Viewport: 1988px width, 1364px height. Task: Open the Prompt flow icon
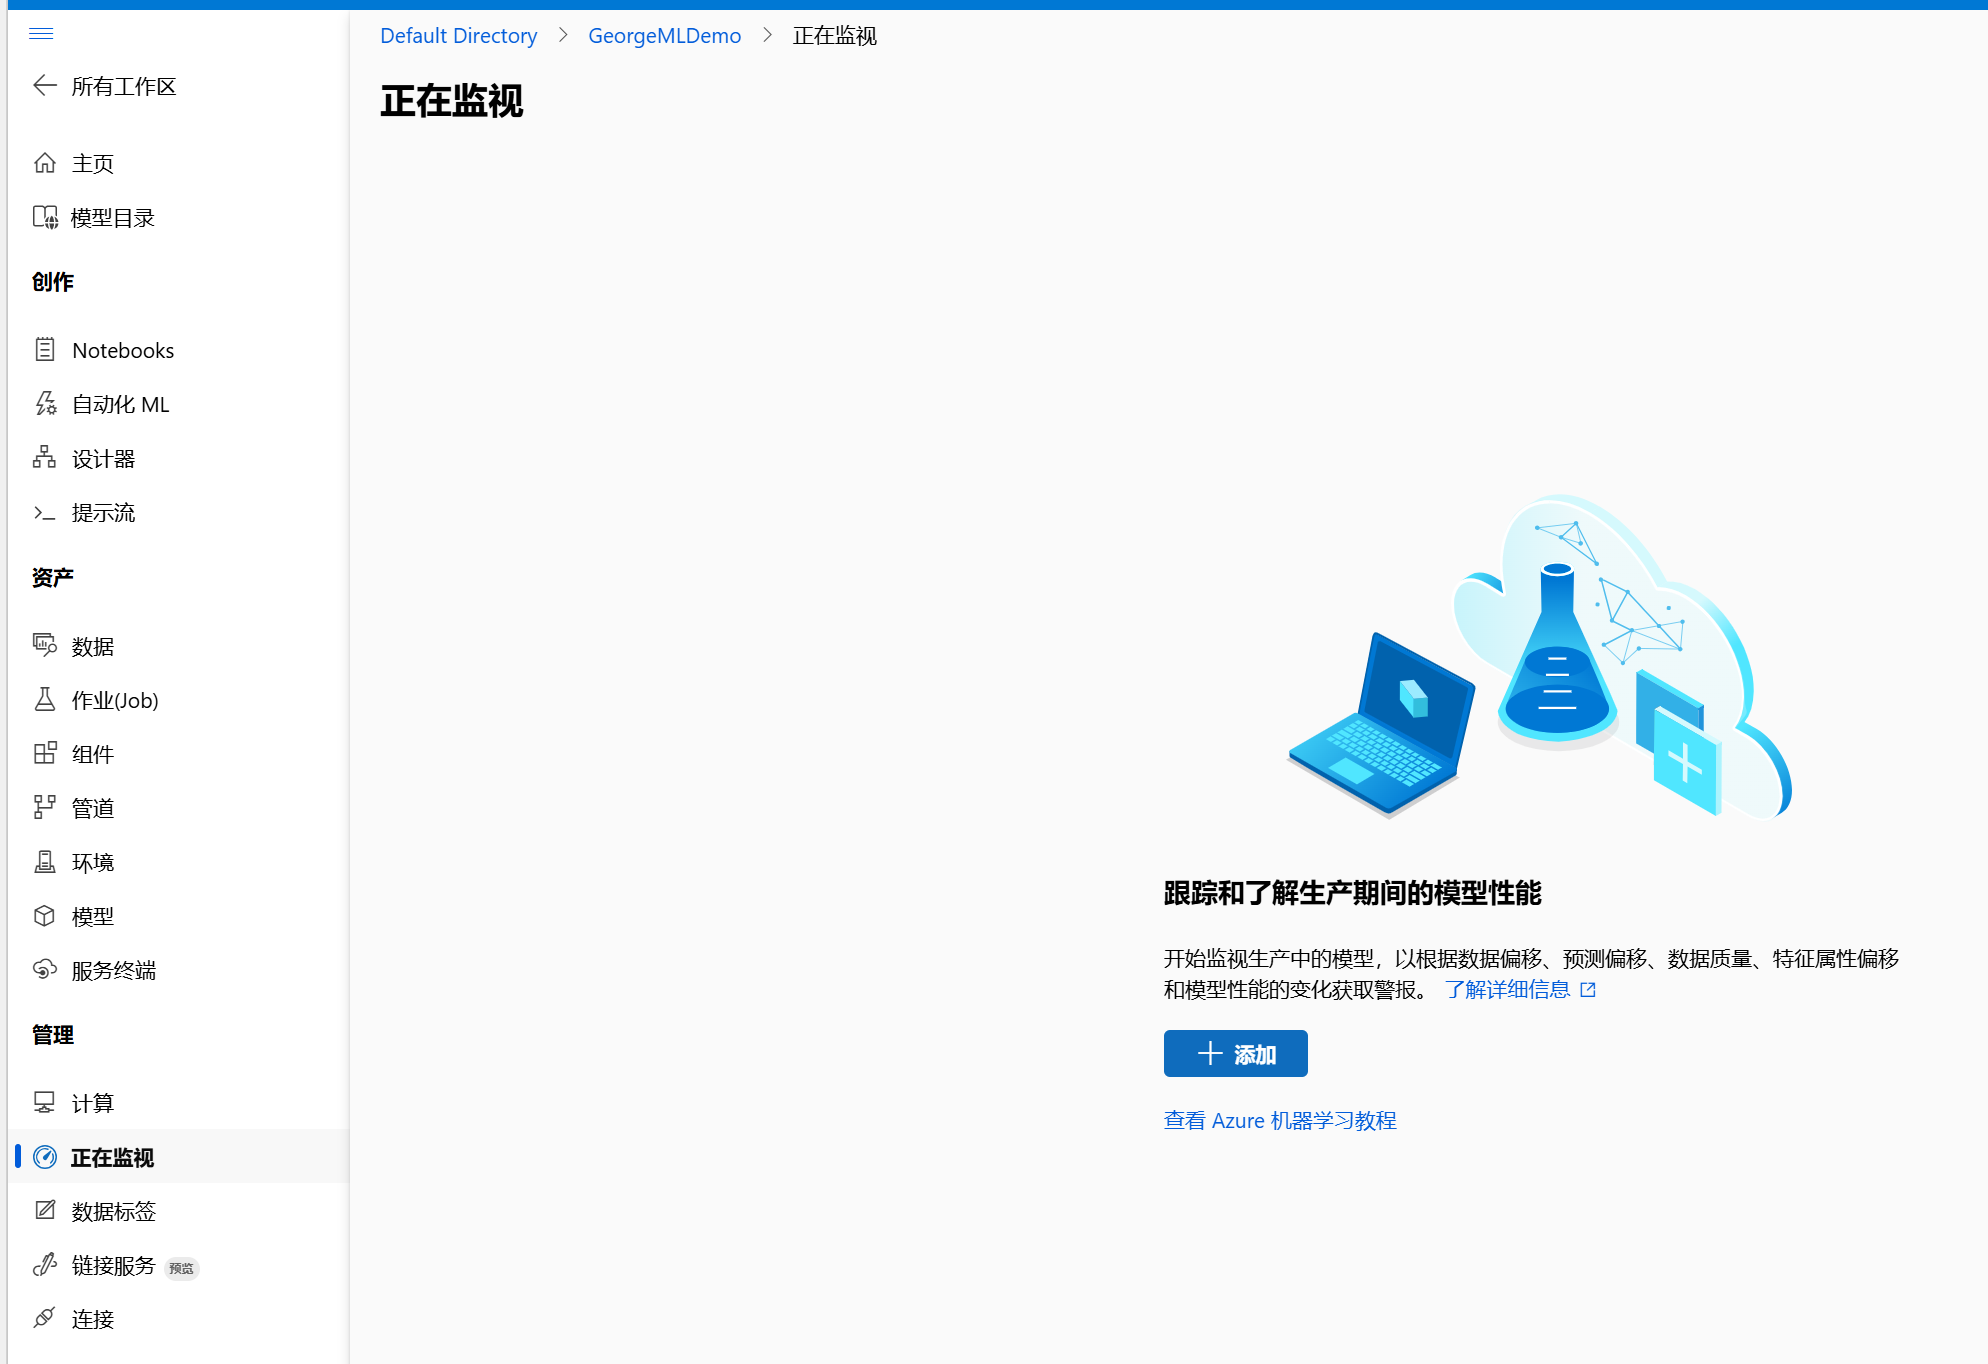click(x=45, y=513)
